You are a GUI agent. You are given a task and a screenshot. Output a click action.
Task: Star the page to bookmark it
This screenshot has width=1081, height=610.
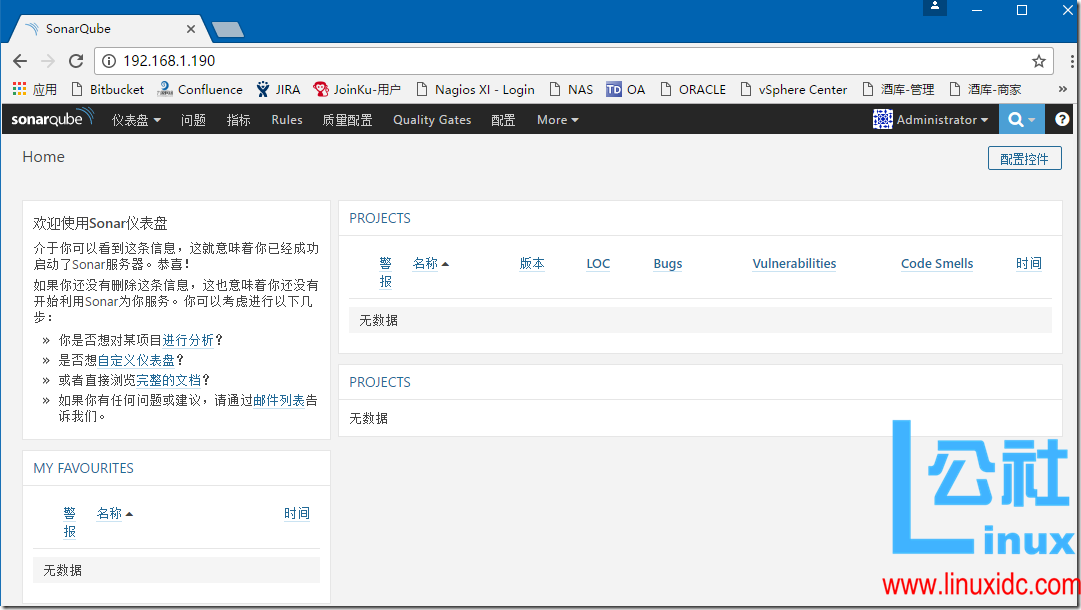[x=1038, y=61]
